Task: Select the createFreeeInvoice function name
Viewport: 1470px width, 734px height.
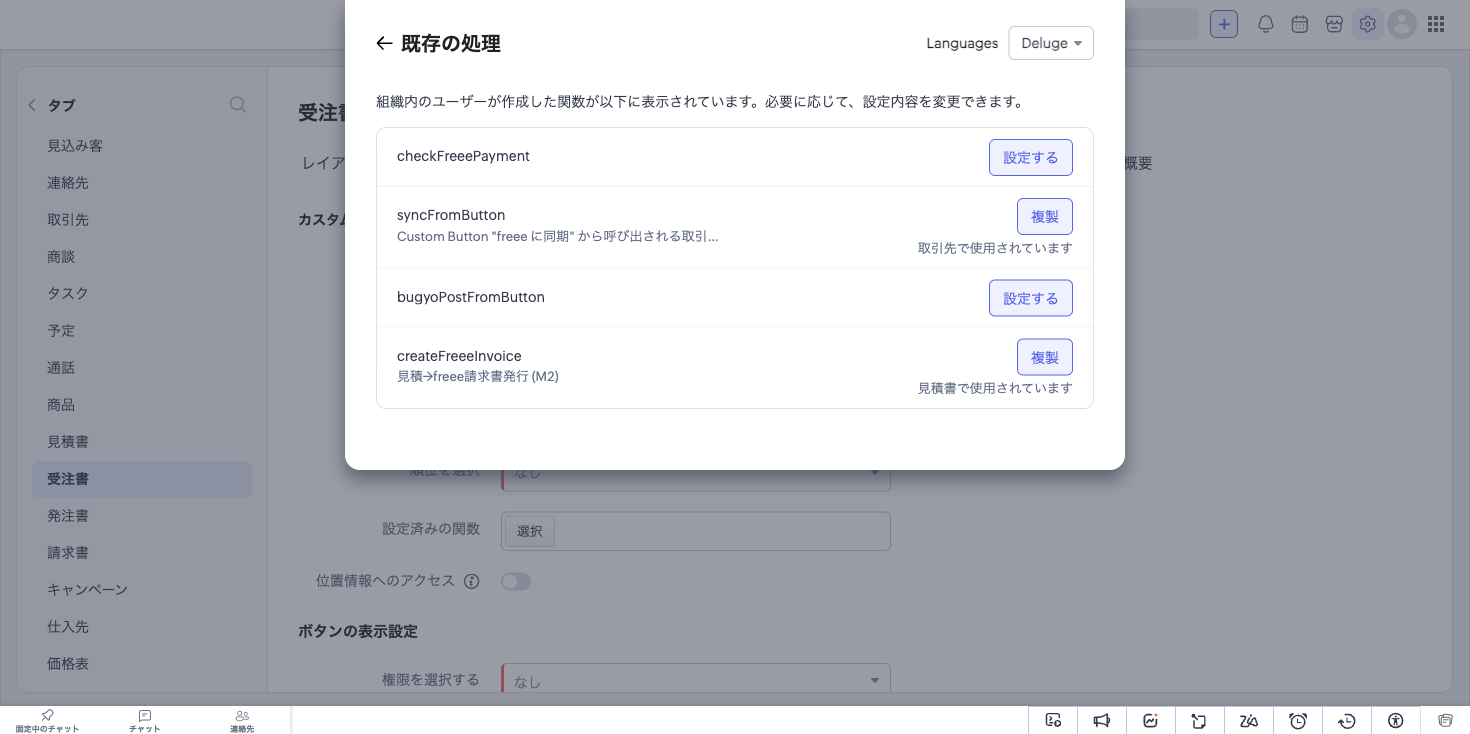Action: [x=459, y=356]
